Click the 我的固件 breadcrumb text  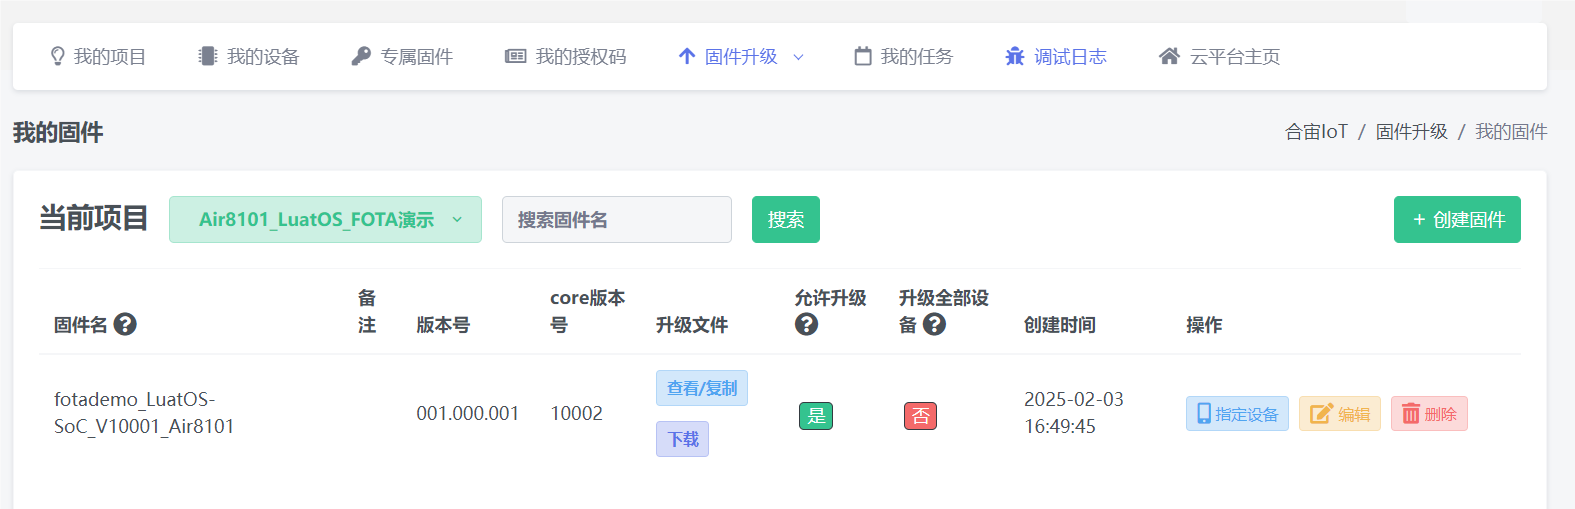pyautogui.click(x=1511, y=132)
